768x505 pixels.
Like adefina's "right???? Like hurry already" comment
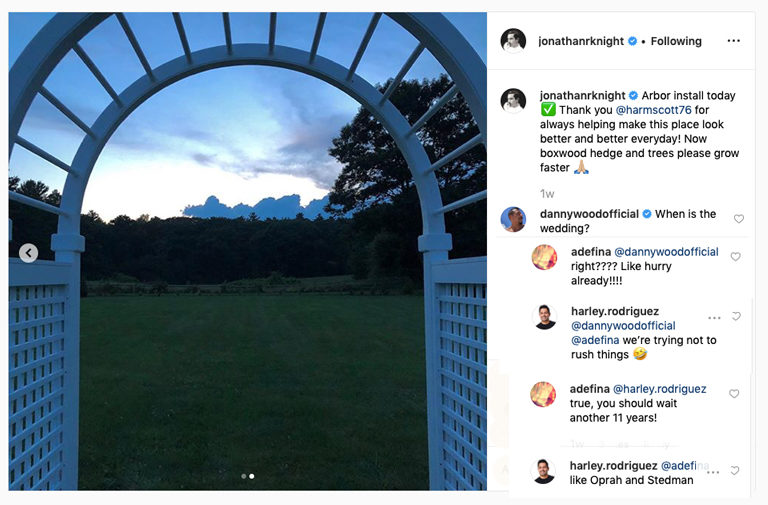point(735,257)
